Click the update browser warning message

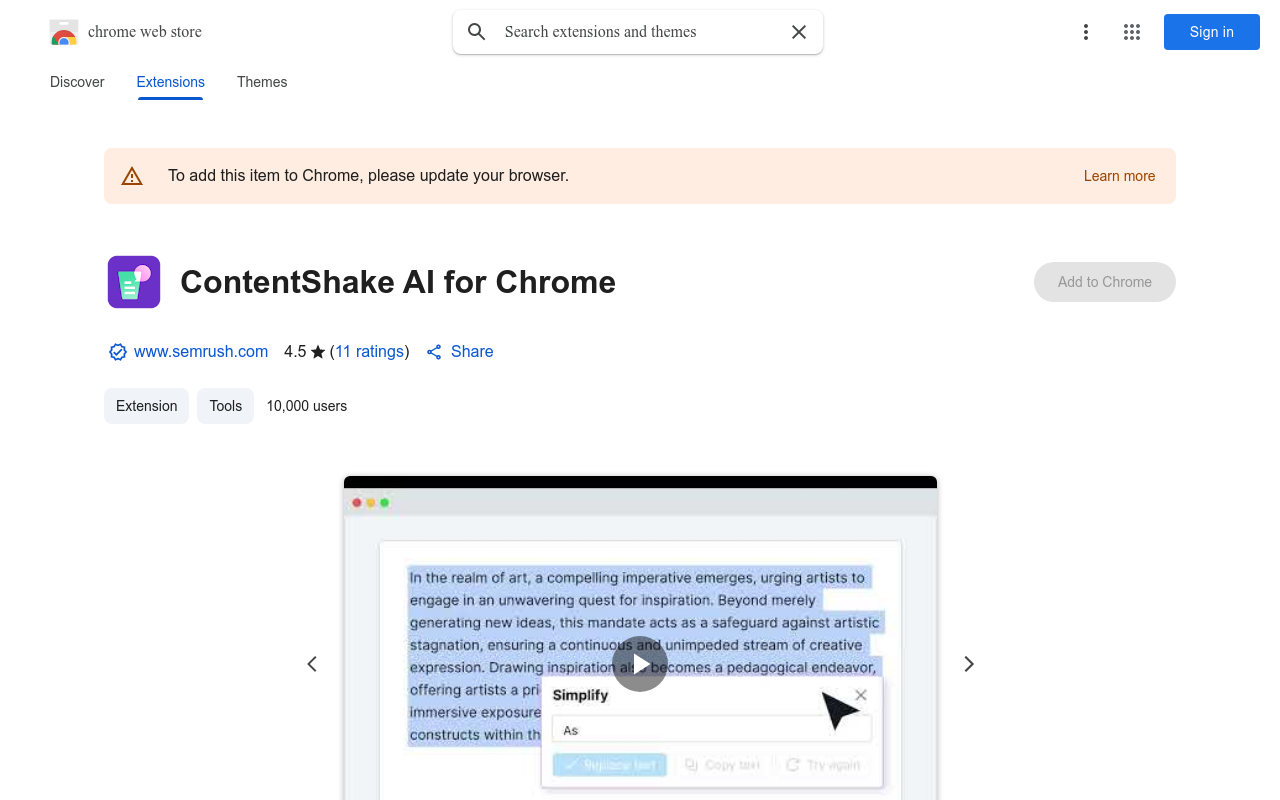pos(368,176)
